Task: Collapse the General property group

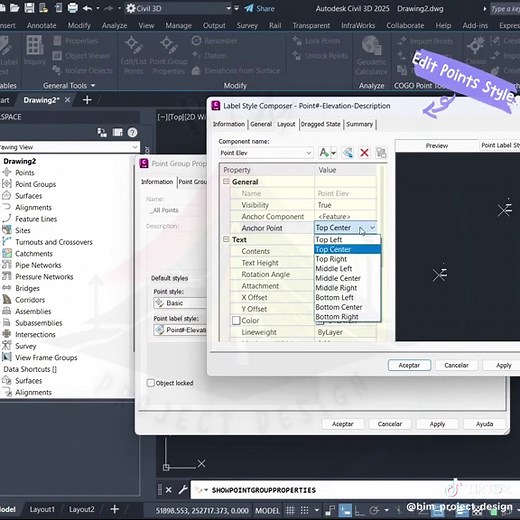Action: point(226,181)
